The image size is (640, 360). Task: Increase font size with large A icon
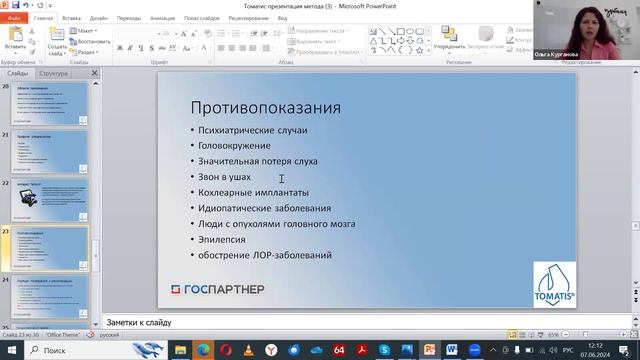point(184,34)
